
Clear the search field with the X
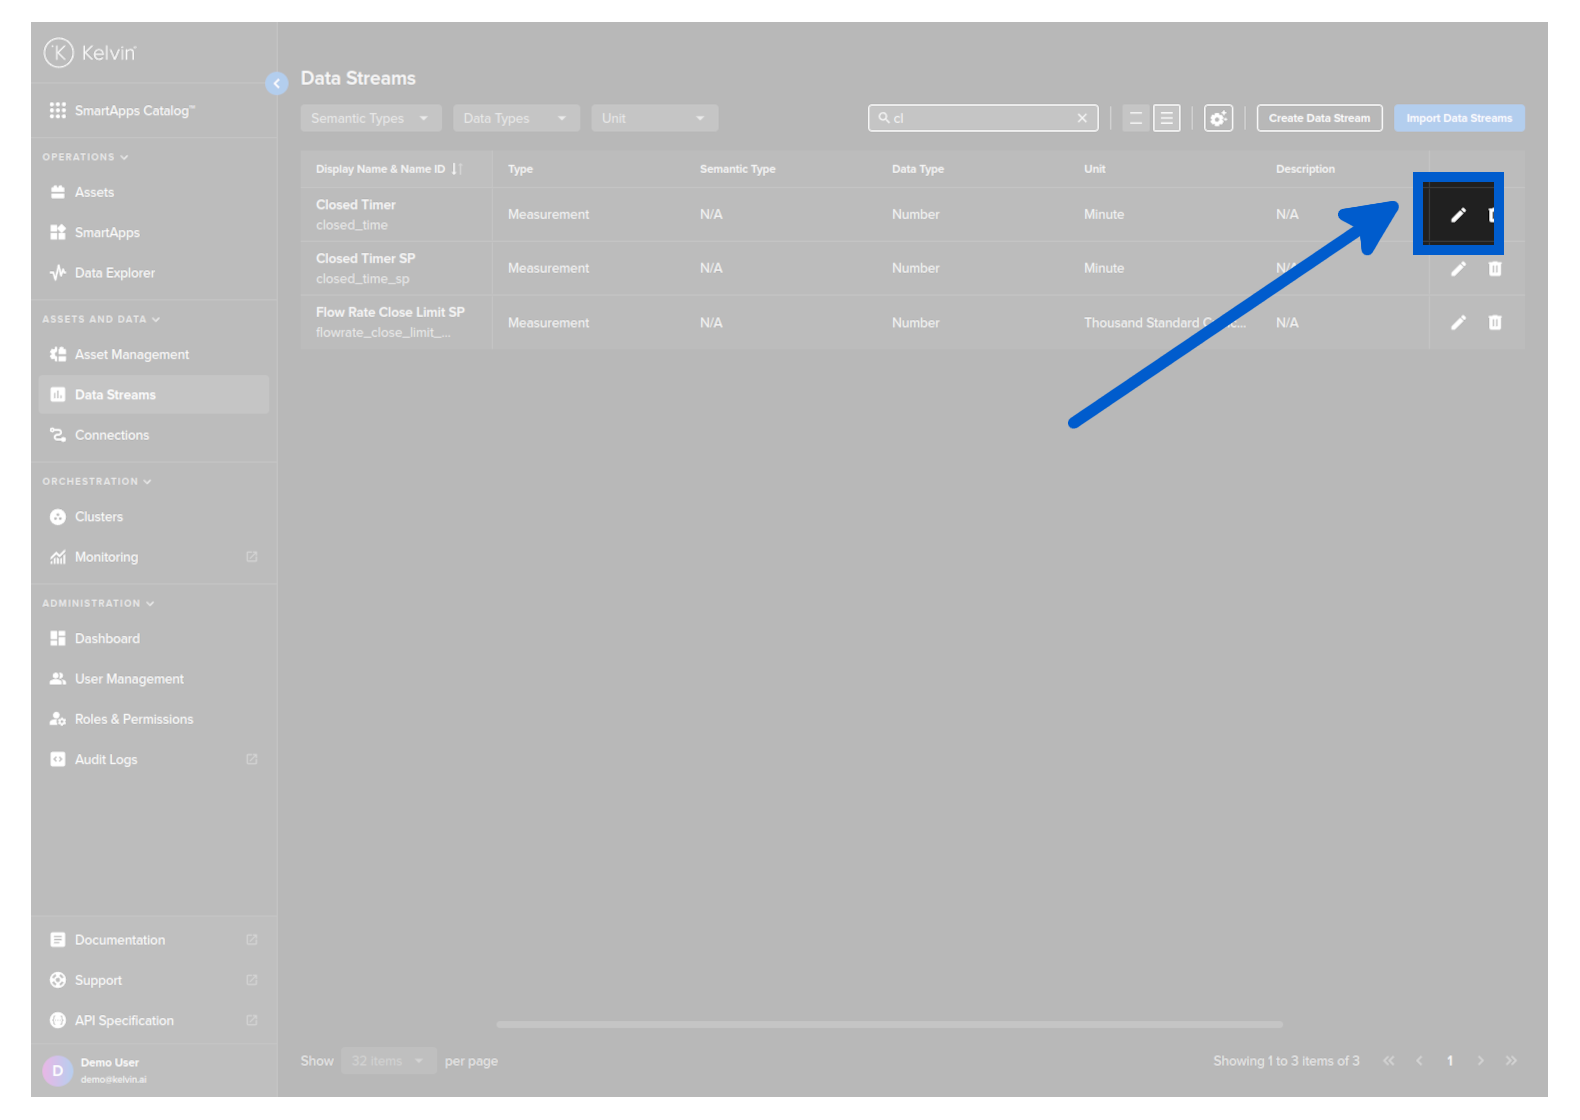(1082, 118)
